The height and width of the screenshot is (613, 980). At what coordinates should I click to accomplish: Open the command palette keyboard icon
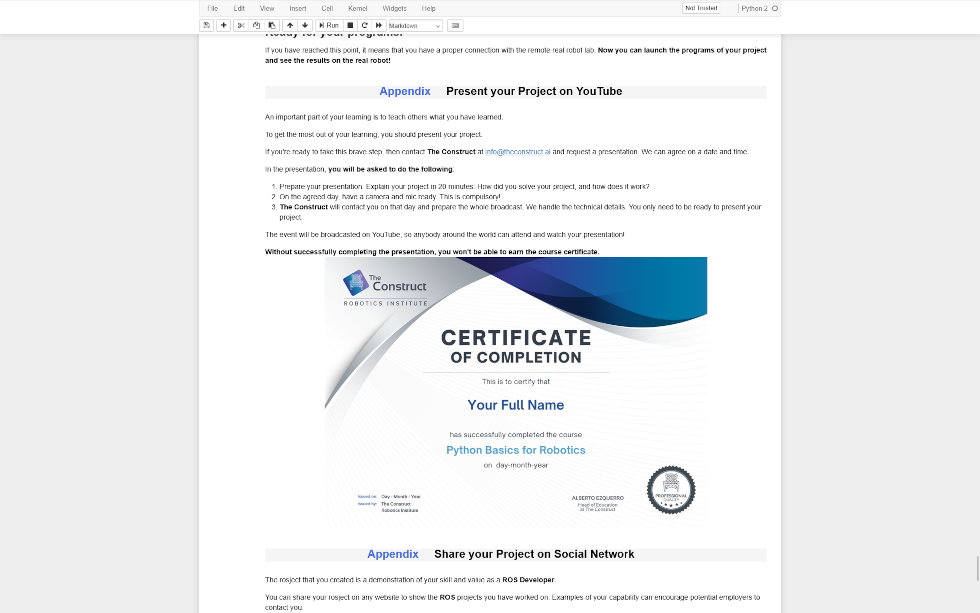coord(455,25)
